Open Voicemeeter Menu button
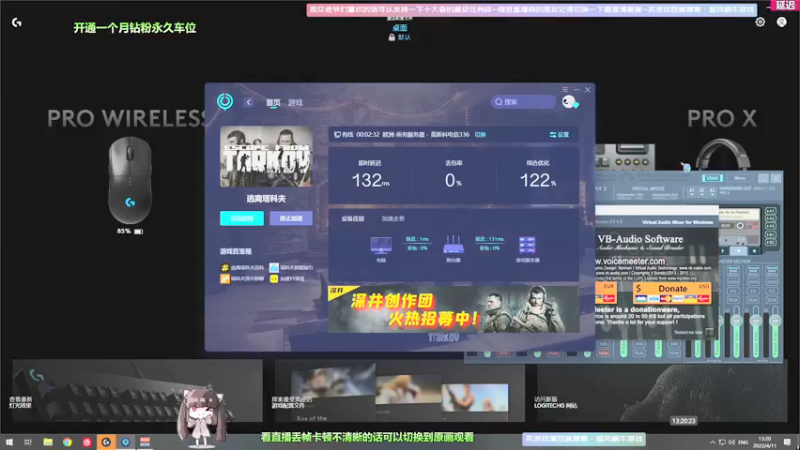This screenshot has width=800, height=450. coord(740,178)
